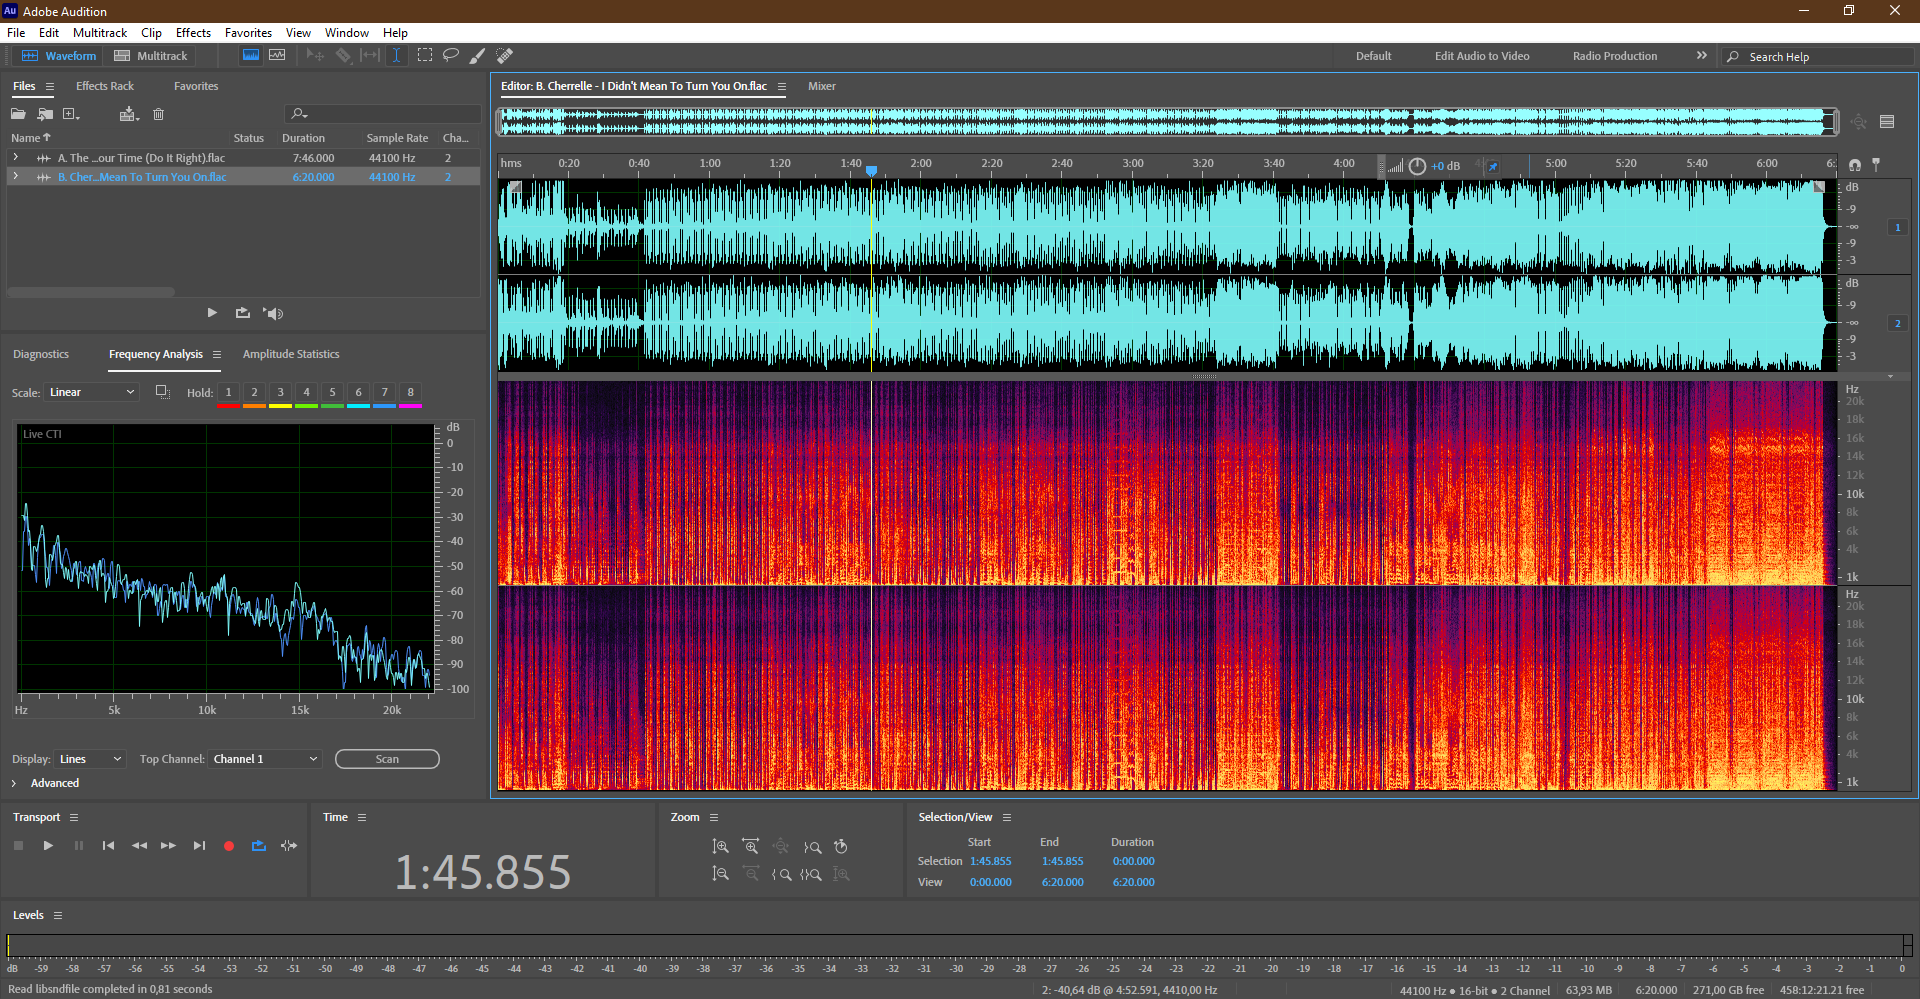The height and width of the screenshot is (999, 1920).
Task: Toggle HUD pin icon on timeline
Action: [1492, 166]
